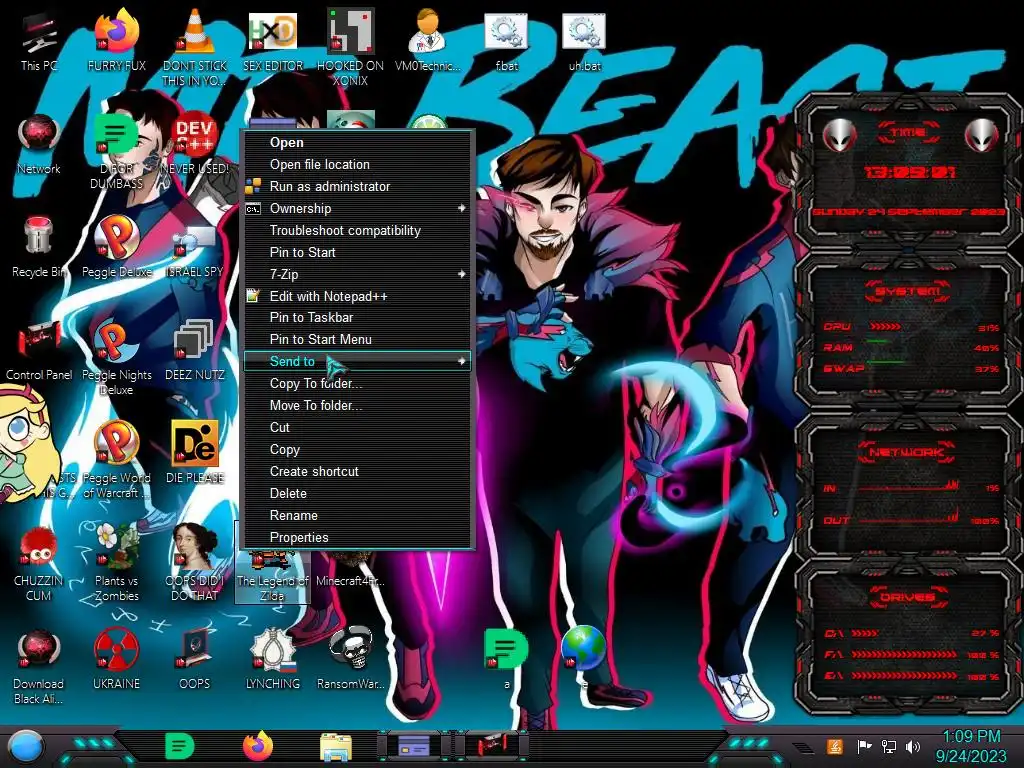Image resolution: width=1024 pixels, height=768 pixels.
Task: Choose Troubleshoot compatibility
Action: [x=357, y=231]
